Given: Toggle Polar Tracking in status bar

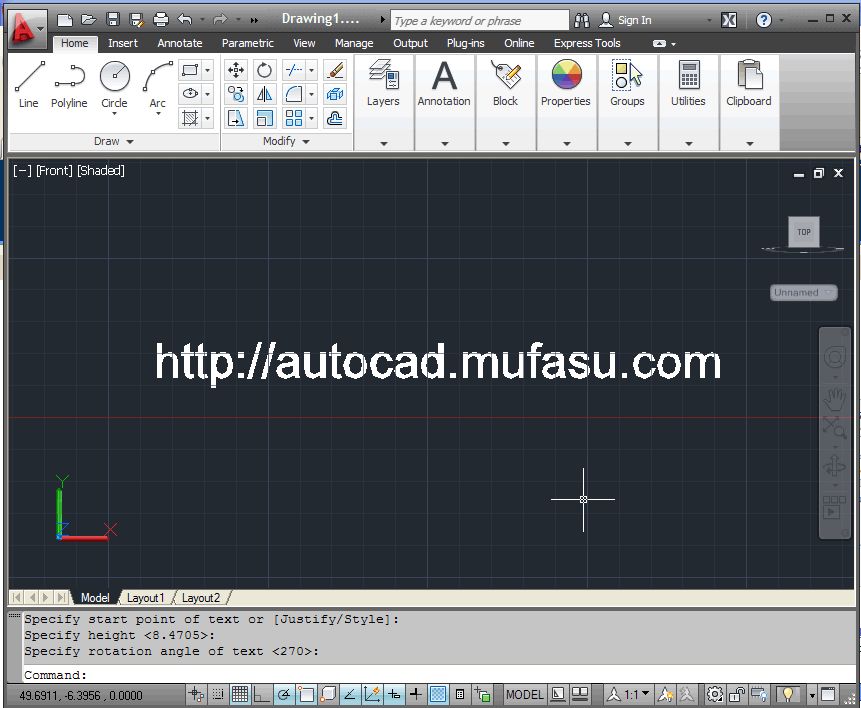Looking at the screenshot, I should tap(284, 694).
